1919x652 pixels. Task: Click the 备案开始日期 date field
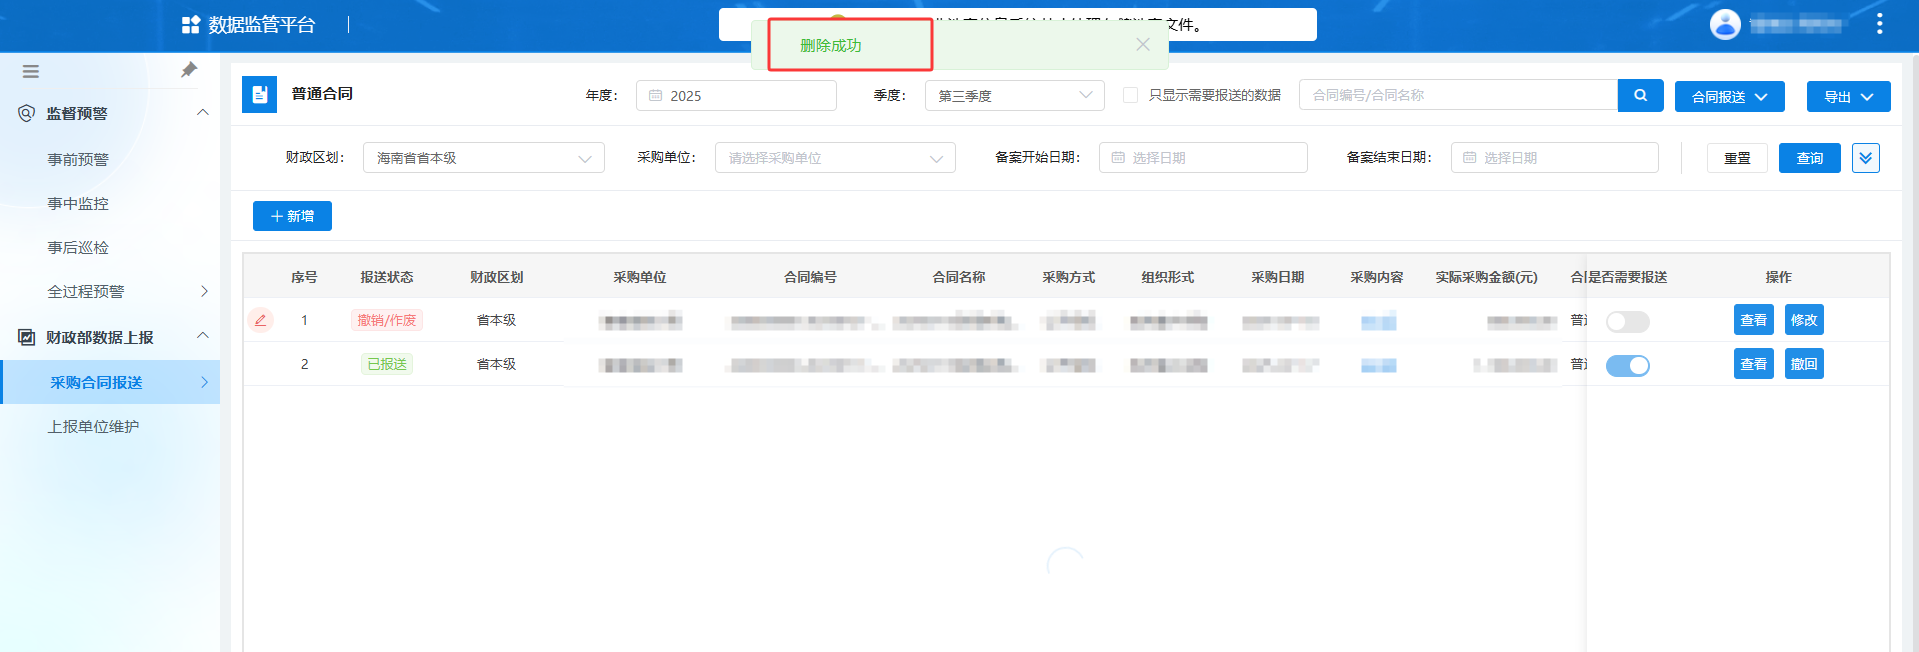(1202, 158)
